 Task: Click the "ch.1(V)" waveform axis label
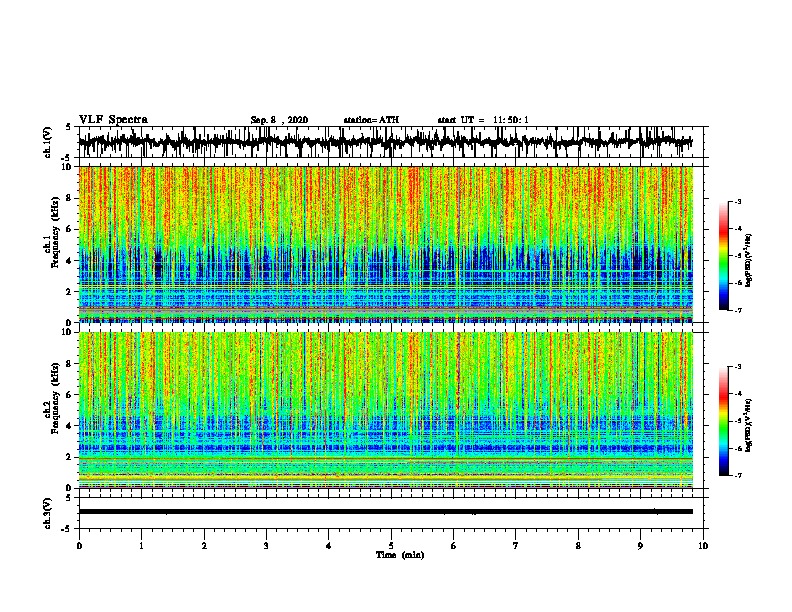point(47,142)
